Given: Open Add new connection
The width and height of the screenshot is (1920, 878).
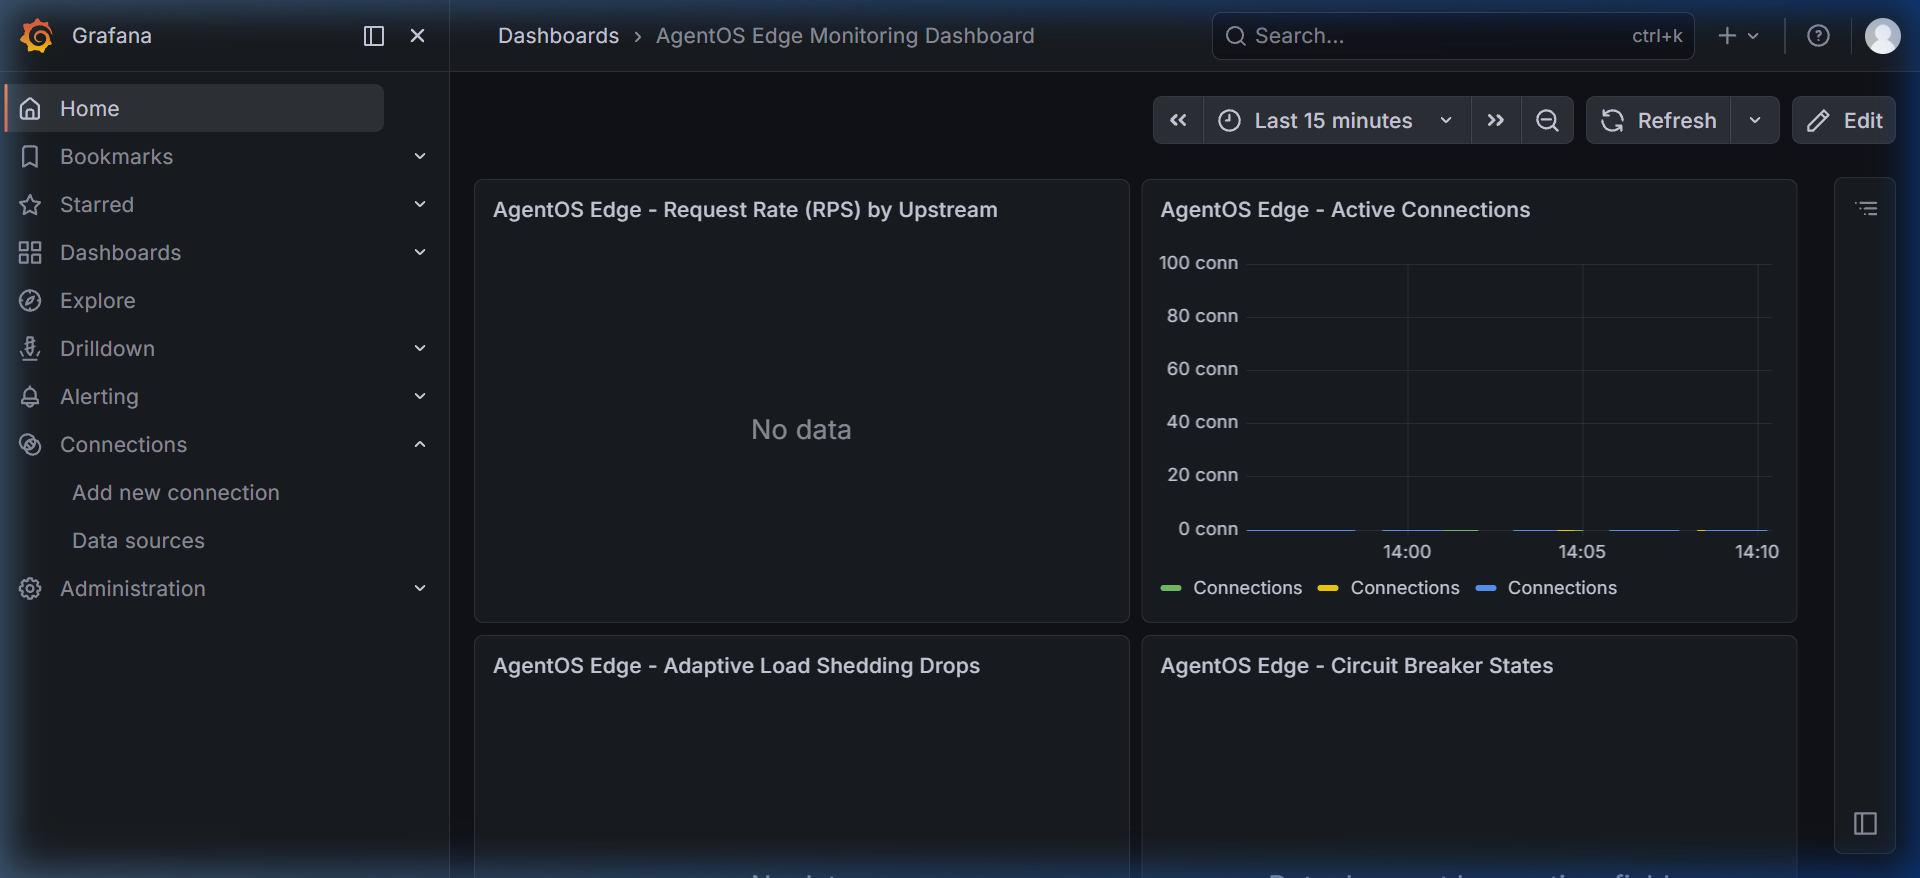Looking at the screenshot, I should coord(176,493).
